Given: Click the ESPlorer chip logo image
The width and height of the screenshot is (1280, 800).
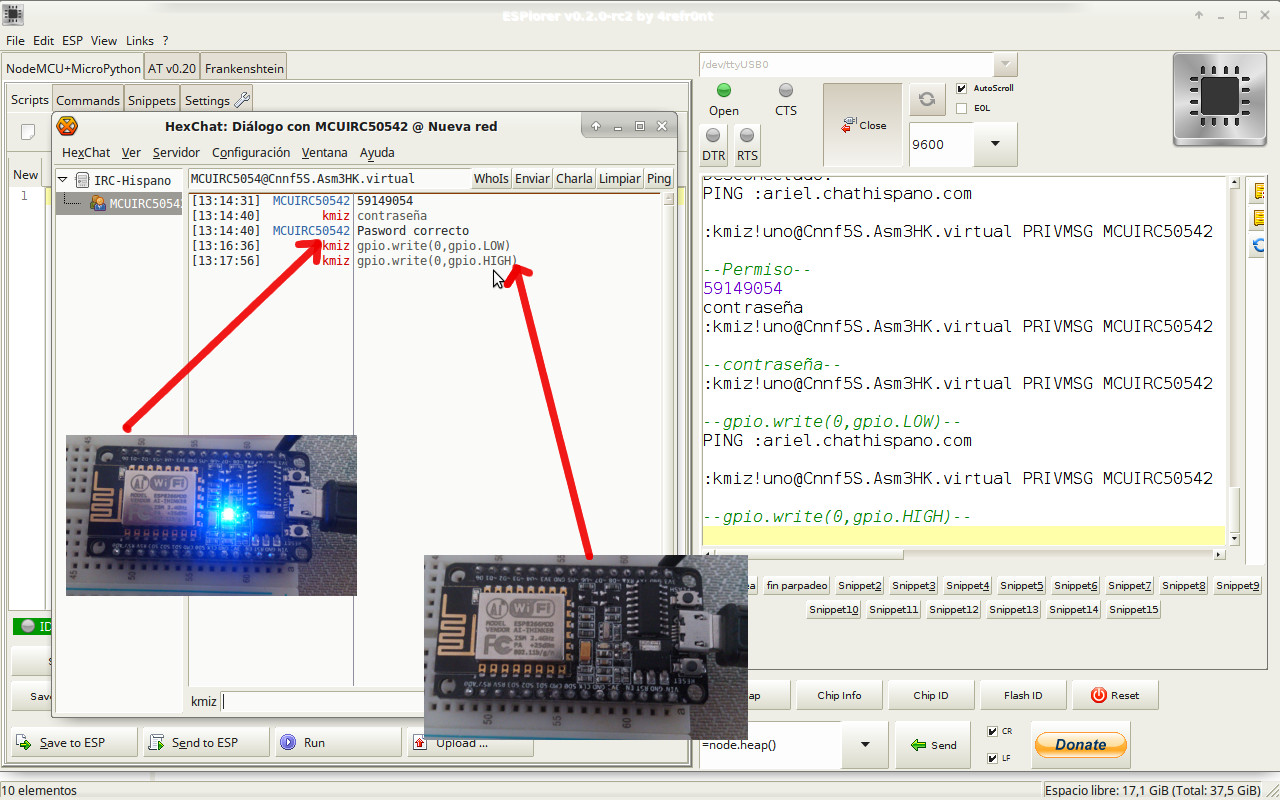Looking at the screenshot, I should [x=1221, y=98].
